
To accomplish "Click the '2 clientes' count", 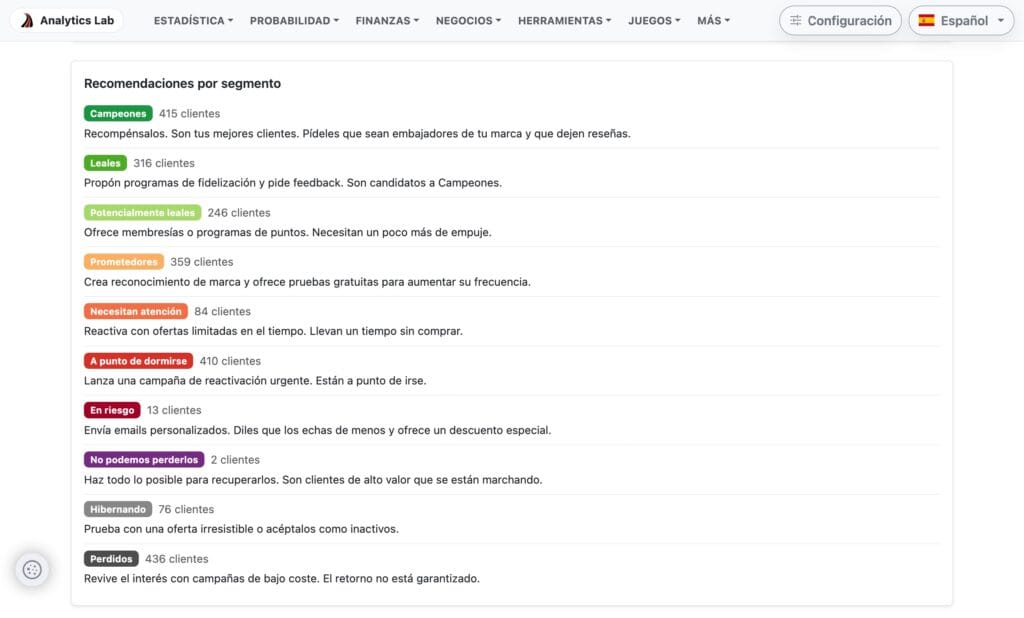I will click(x=235, y=460).
